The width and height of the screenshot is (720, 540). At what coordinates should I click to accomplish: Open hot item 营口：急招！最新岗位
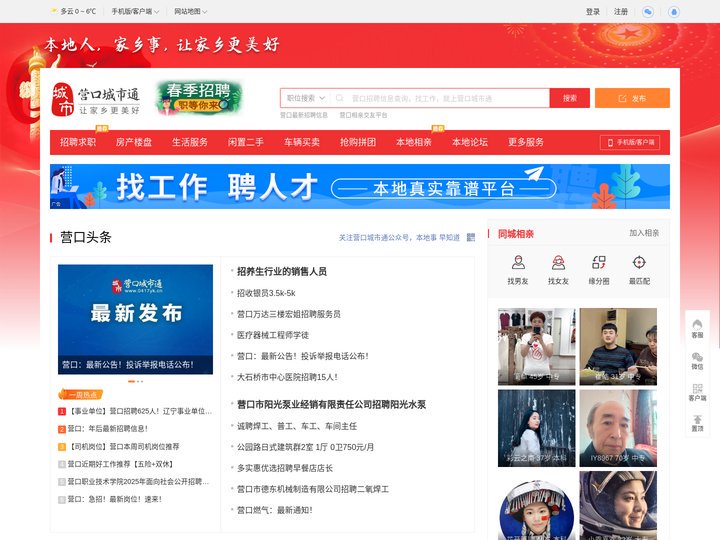coord(114,499)
